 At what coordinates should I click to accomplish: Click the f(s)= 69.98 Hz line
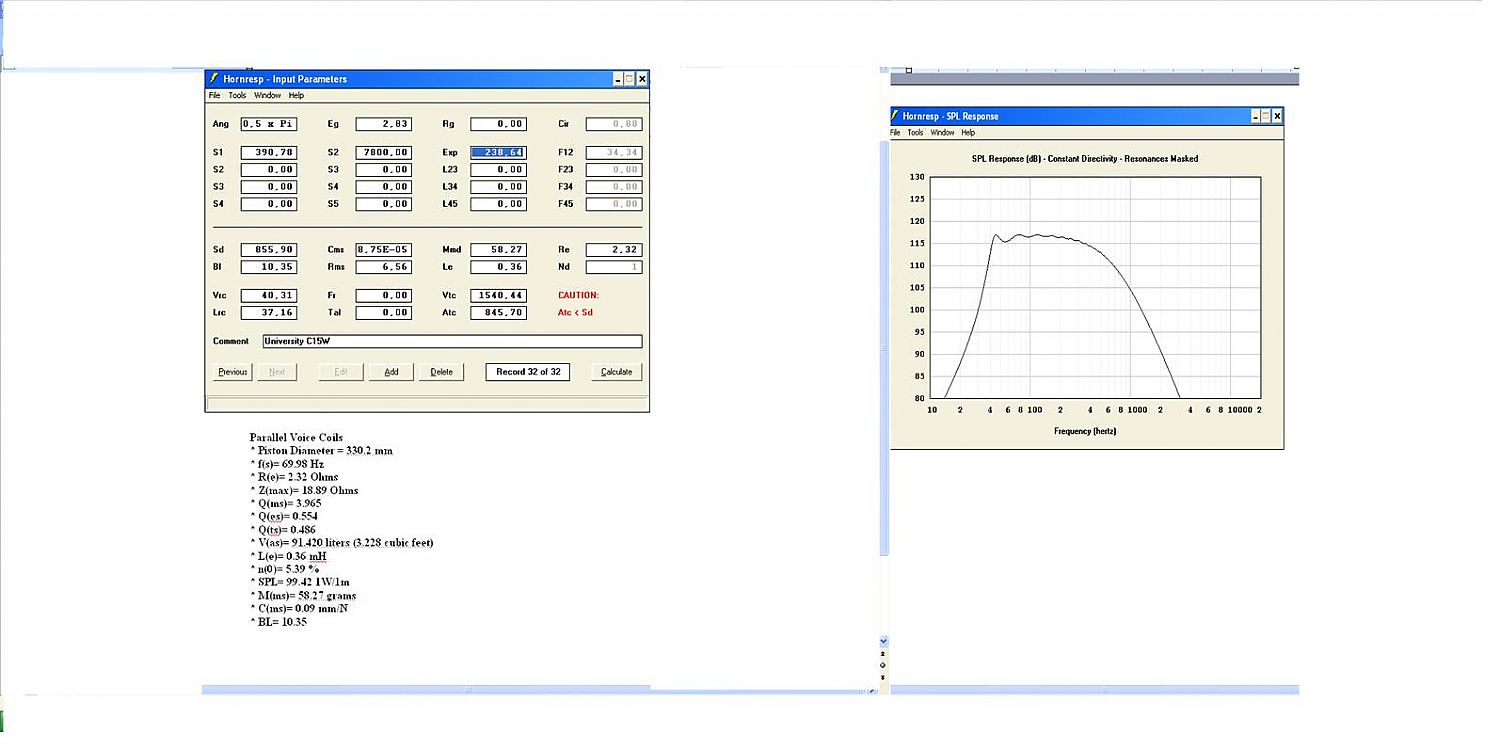pos(287,464)
